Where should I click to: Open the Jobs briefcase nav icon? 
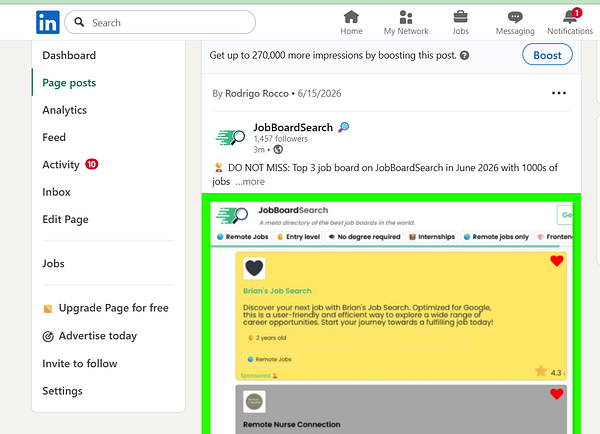[x=460, y=17]
